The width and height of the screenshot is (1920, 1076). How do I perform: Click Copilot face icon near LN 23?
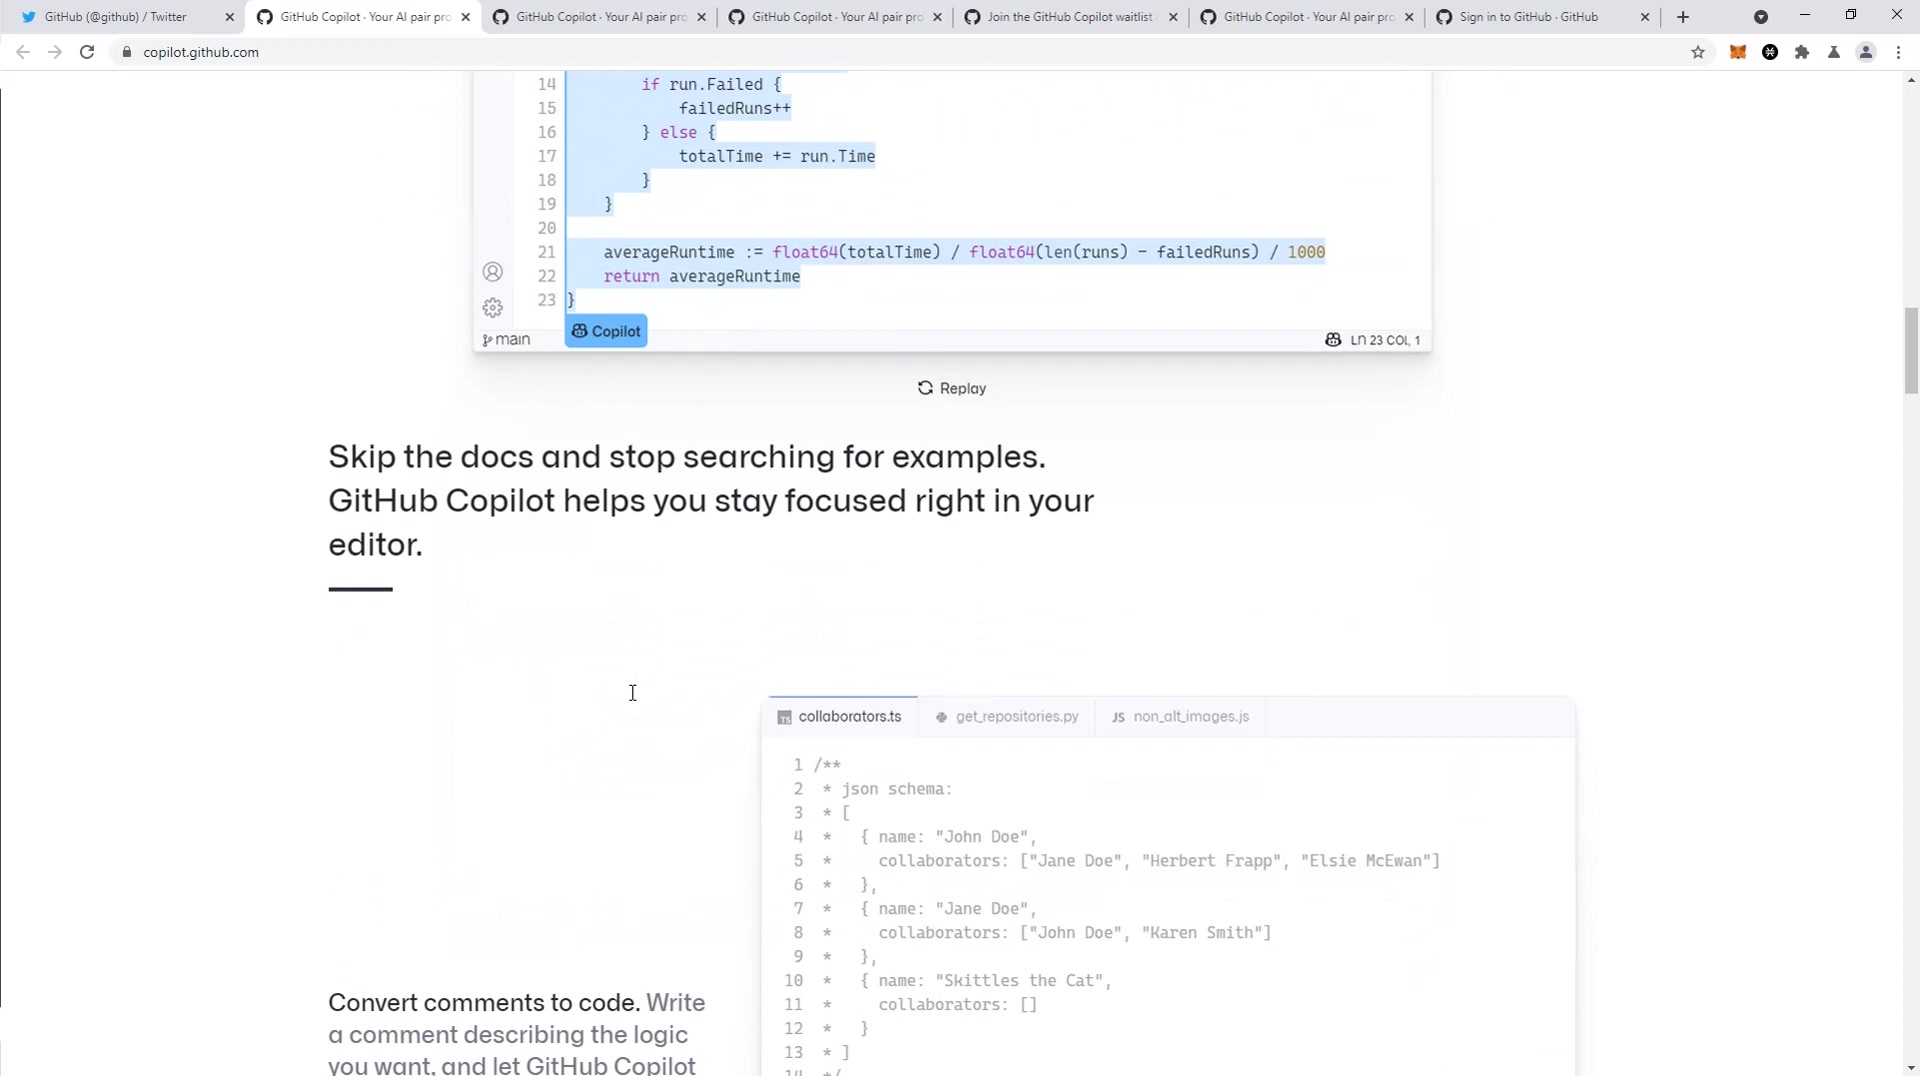1333,340
